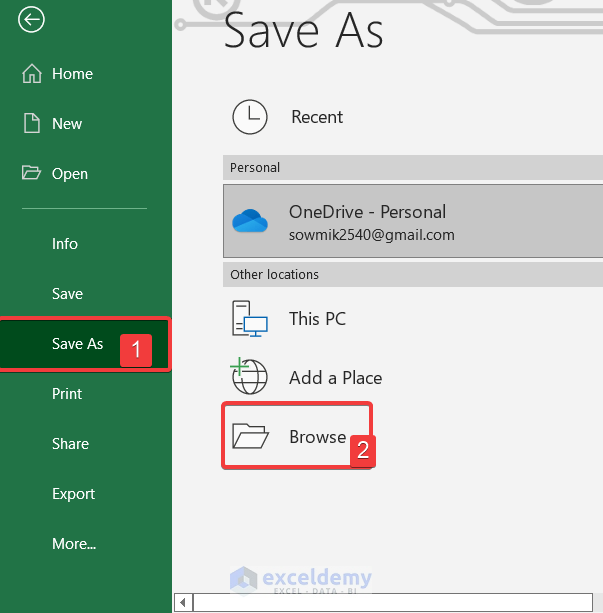
Task: Click the back arrow circle icon
Action: (31, 20)
